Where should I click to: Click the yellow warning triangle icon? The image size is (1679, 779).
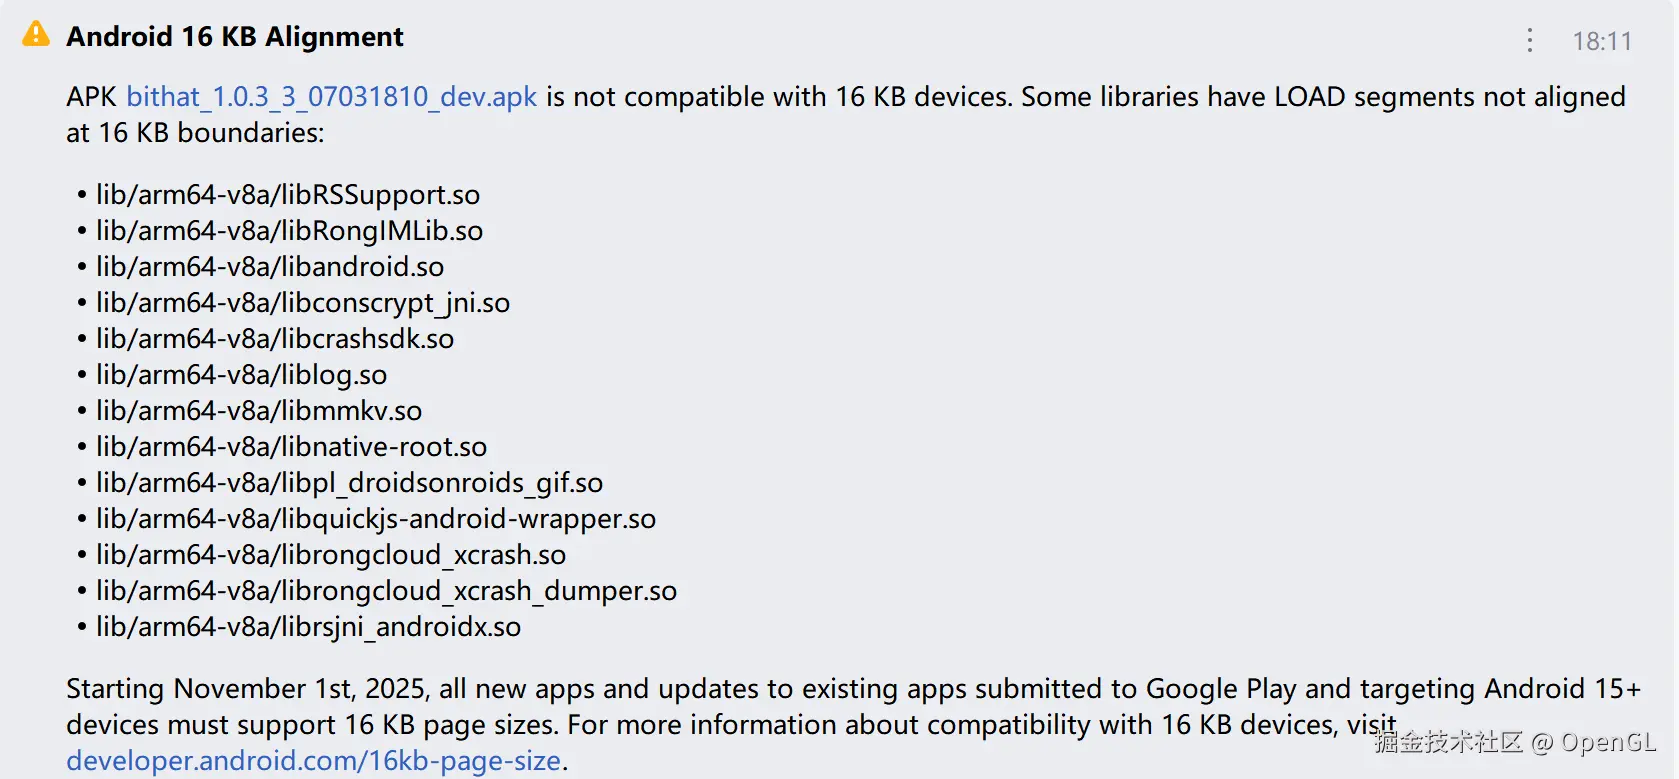pos(36,35)
